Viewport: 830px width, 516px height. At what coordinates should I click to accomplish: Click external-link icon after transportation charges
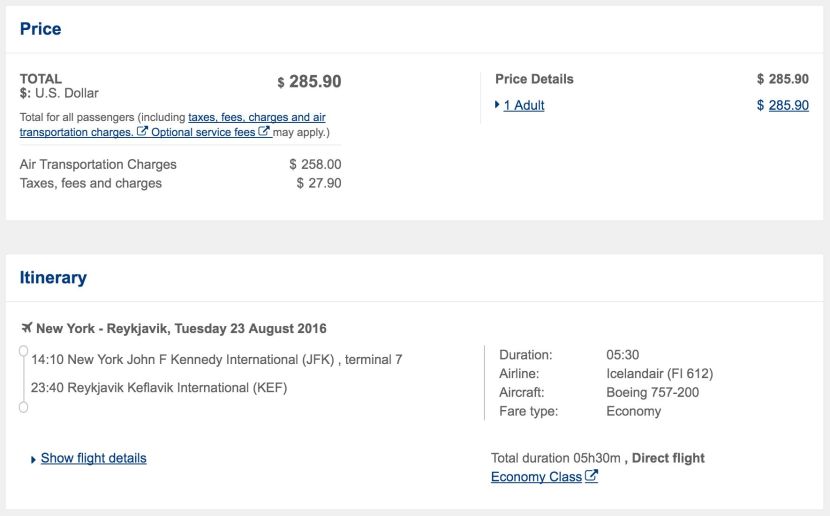[142, 131]
